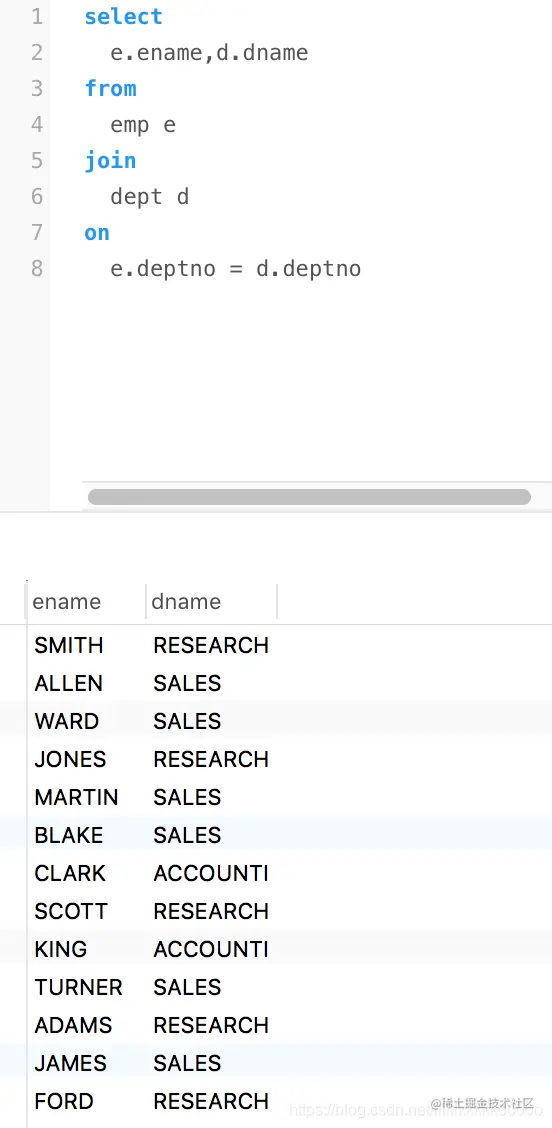
Task: Select the TURNER result cell
Action: (78, 987)
